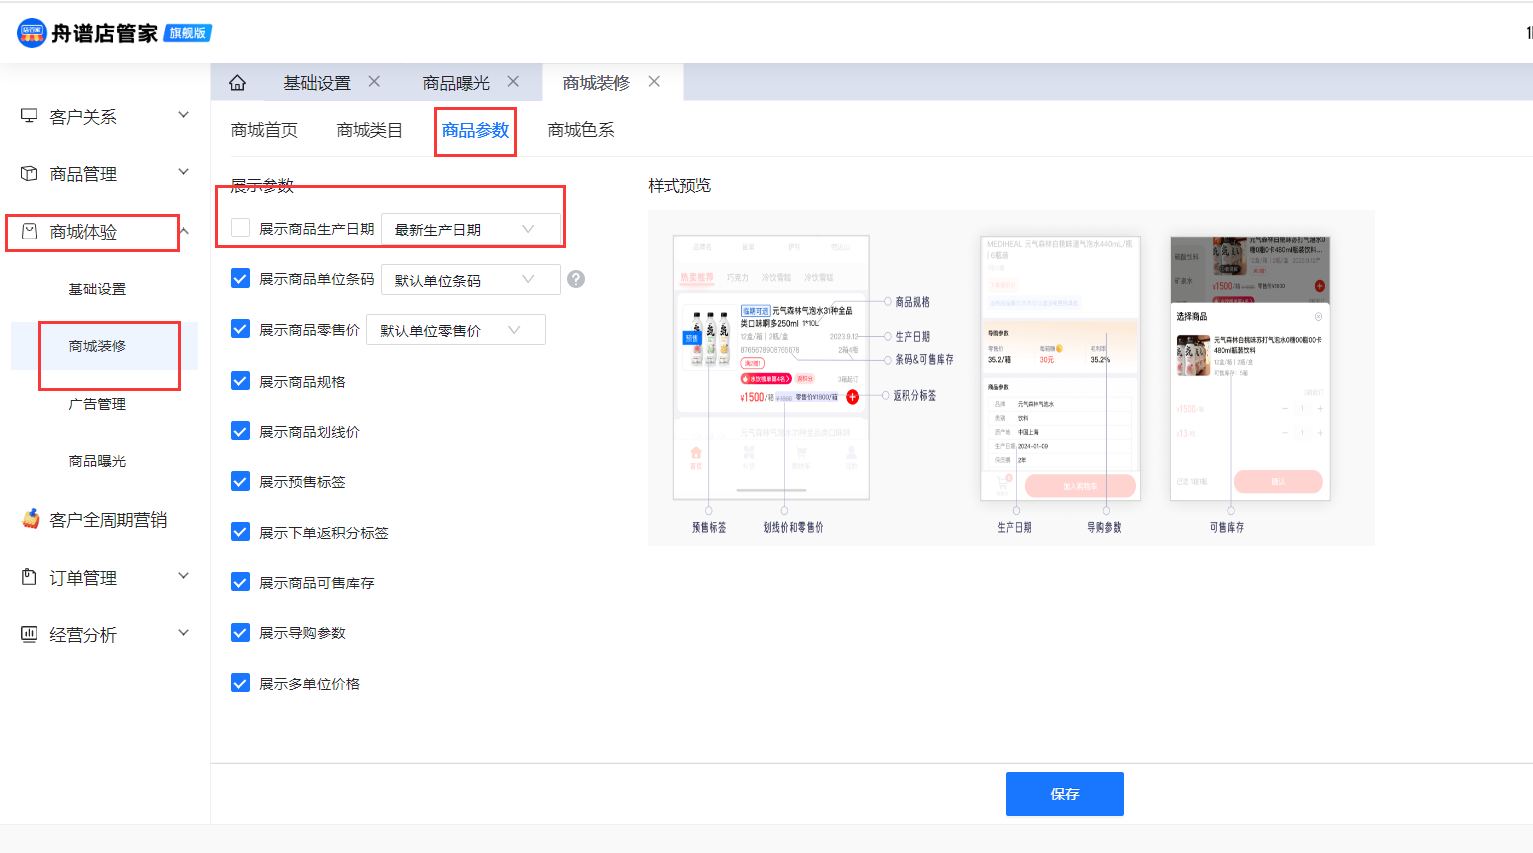Screen dimensions: 1533x853
Task: Open the 默认单位零售价 dropdown
Action: [x=455, y=330]
